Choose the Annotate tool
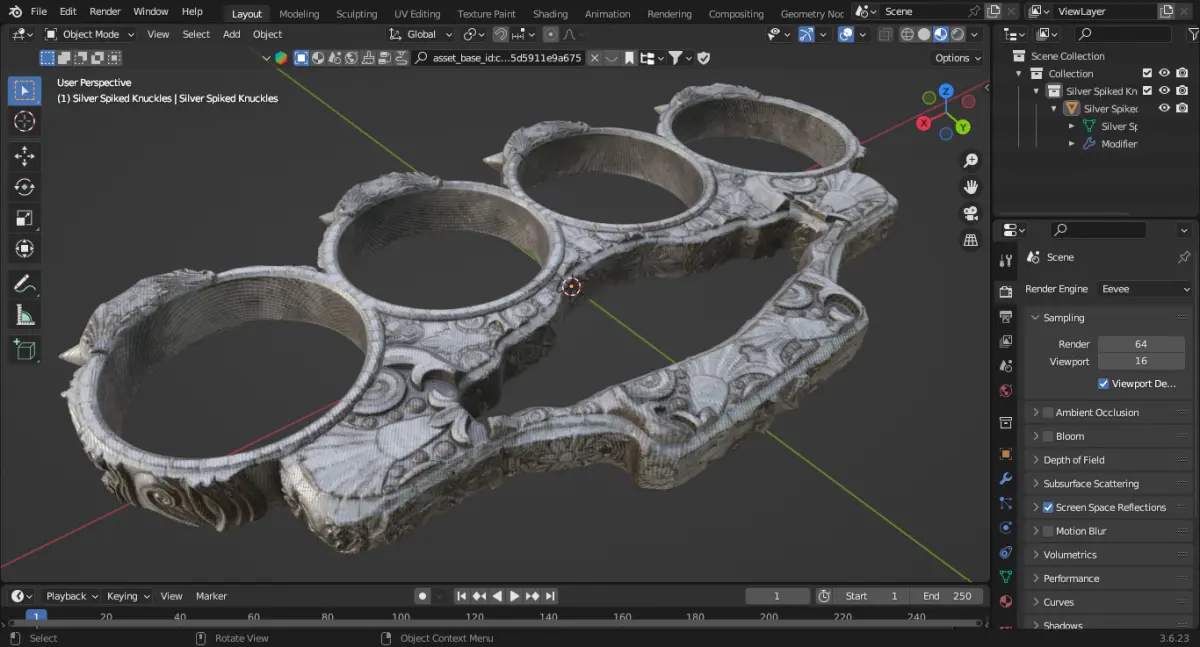Screen dimensions: 1200x647 [25, 284]
